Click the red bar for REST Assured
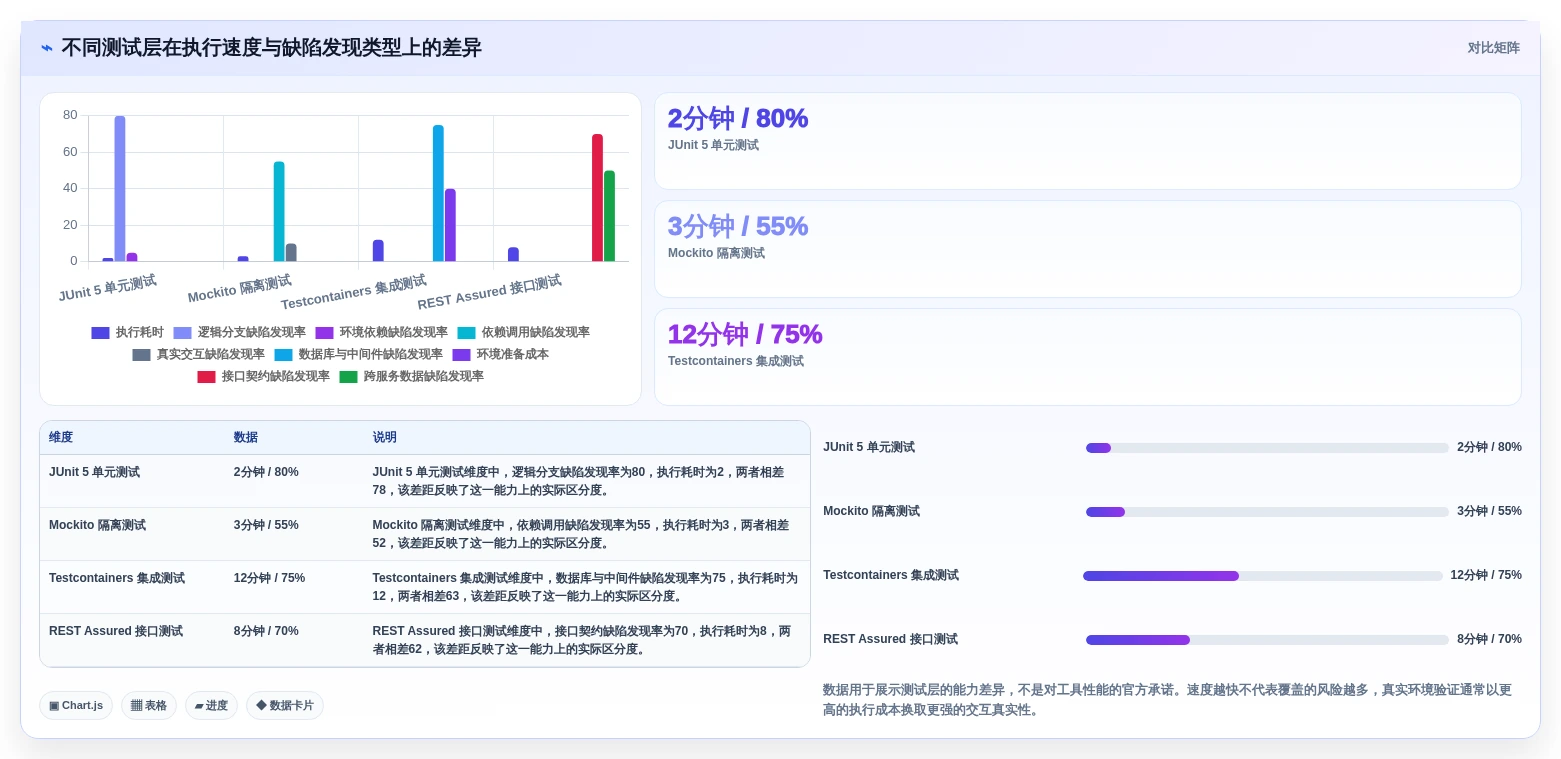This screenshot has width=1561, height=759. (x=597, y=198)
